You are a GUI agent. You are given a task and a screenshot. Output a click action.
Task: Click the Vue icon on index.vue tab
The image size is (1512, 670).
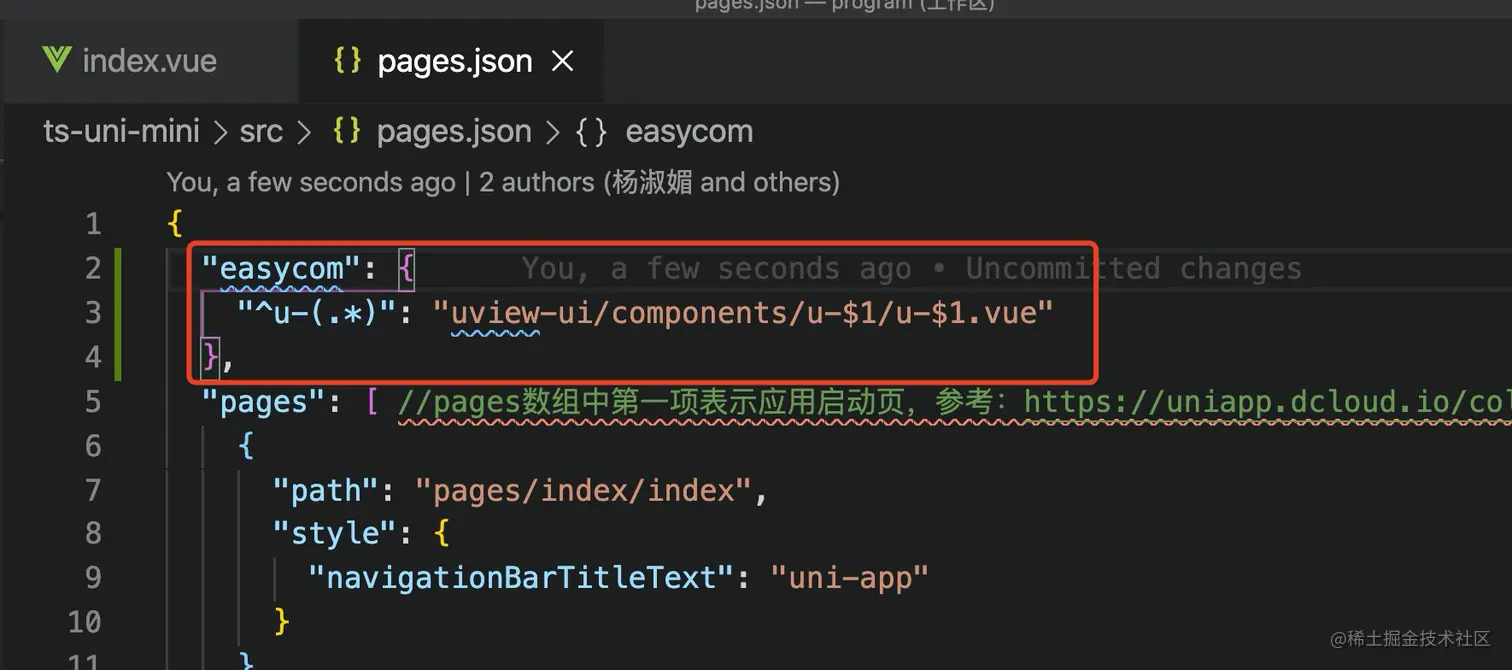point(57,60)
